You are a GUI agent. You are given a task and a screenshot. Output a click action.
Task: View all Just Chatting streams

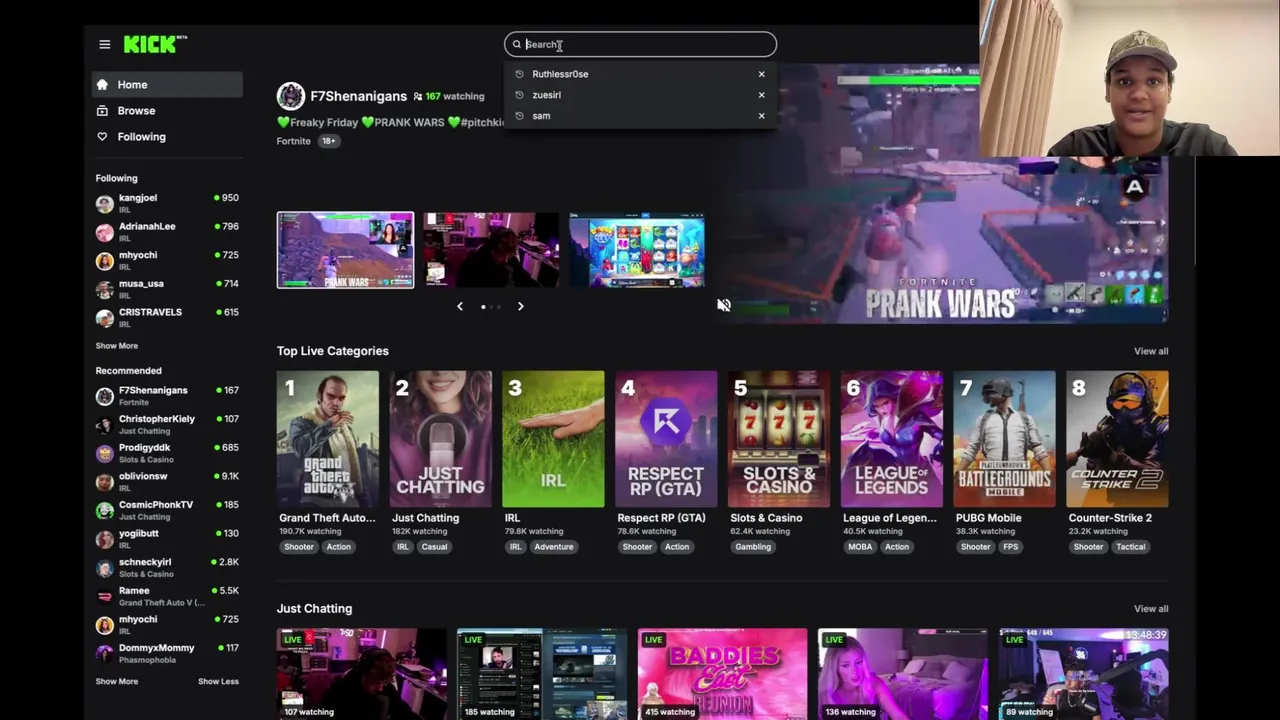pos(1151,609)
